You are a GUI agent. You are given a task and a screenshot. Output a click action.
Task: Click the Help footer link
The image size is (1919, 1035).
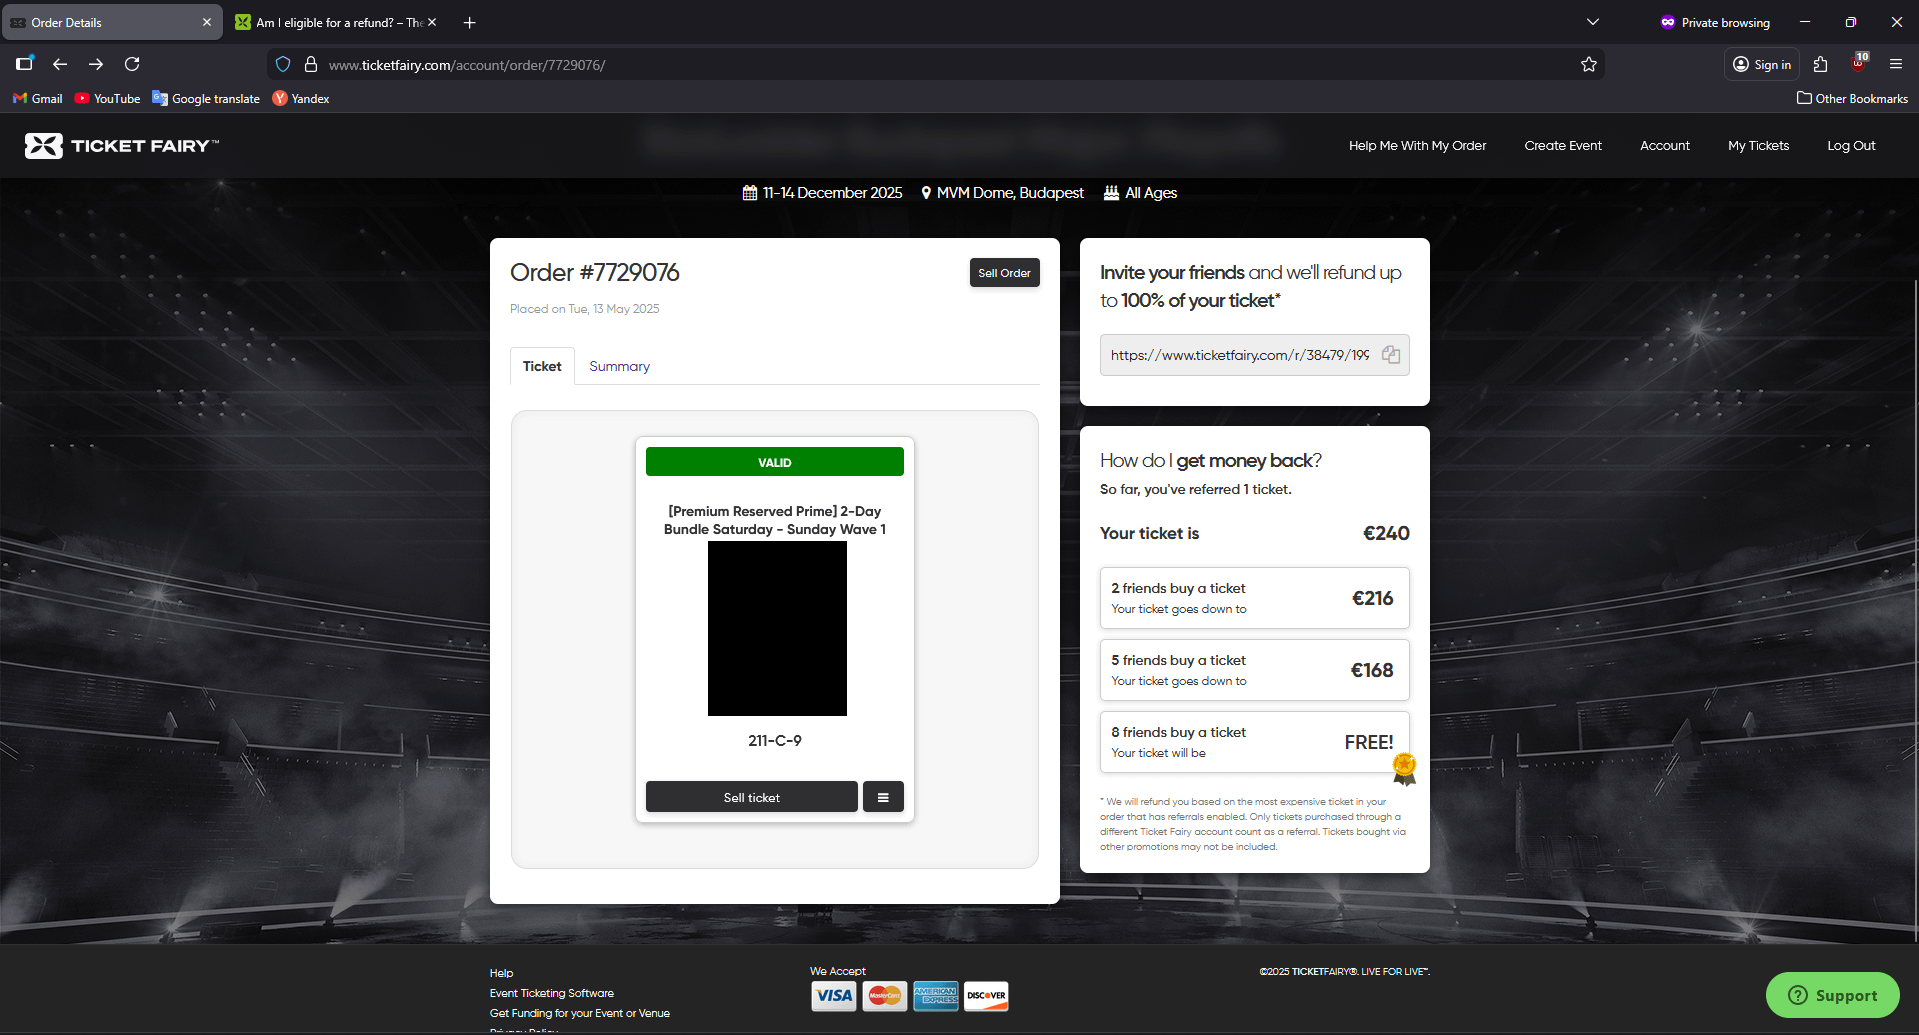[x=501, y=973]
